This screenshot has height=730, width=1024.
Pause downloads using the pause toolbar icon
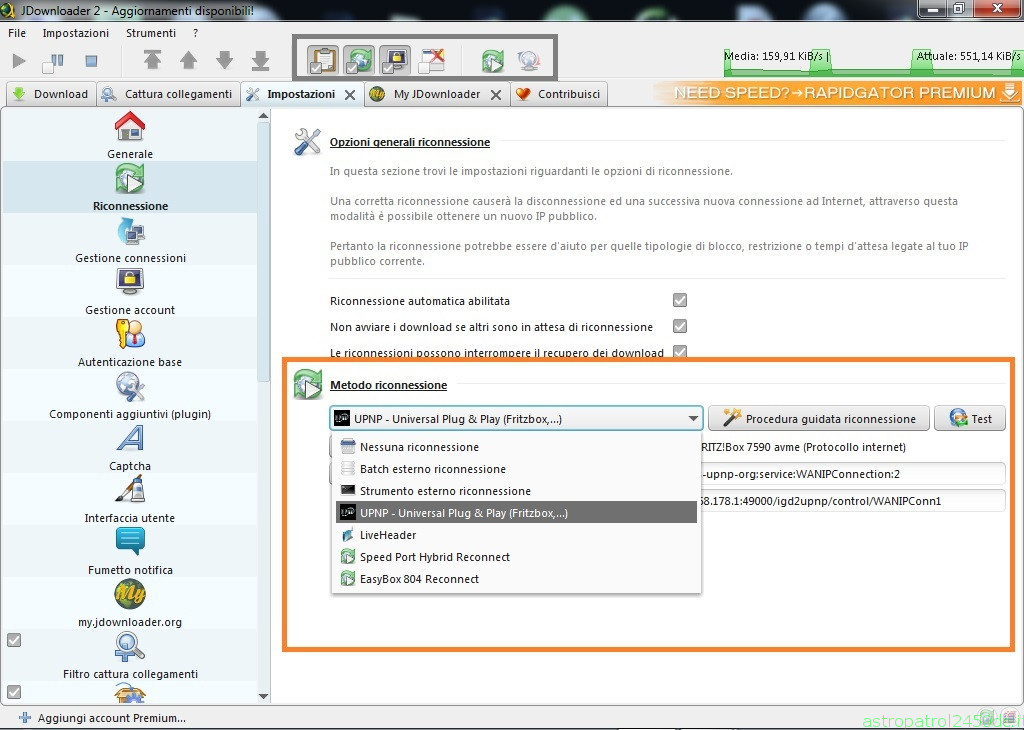click(x=54, y=61)
